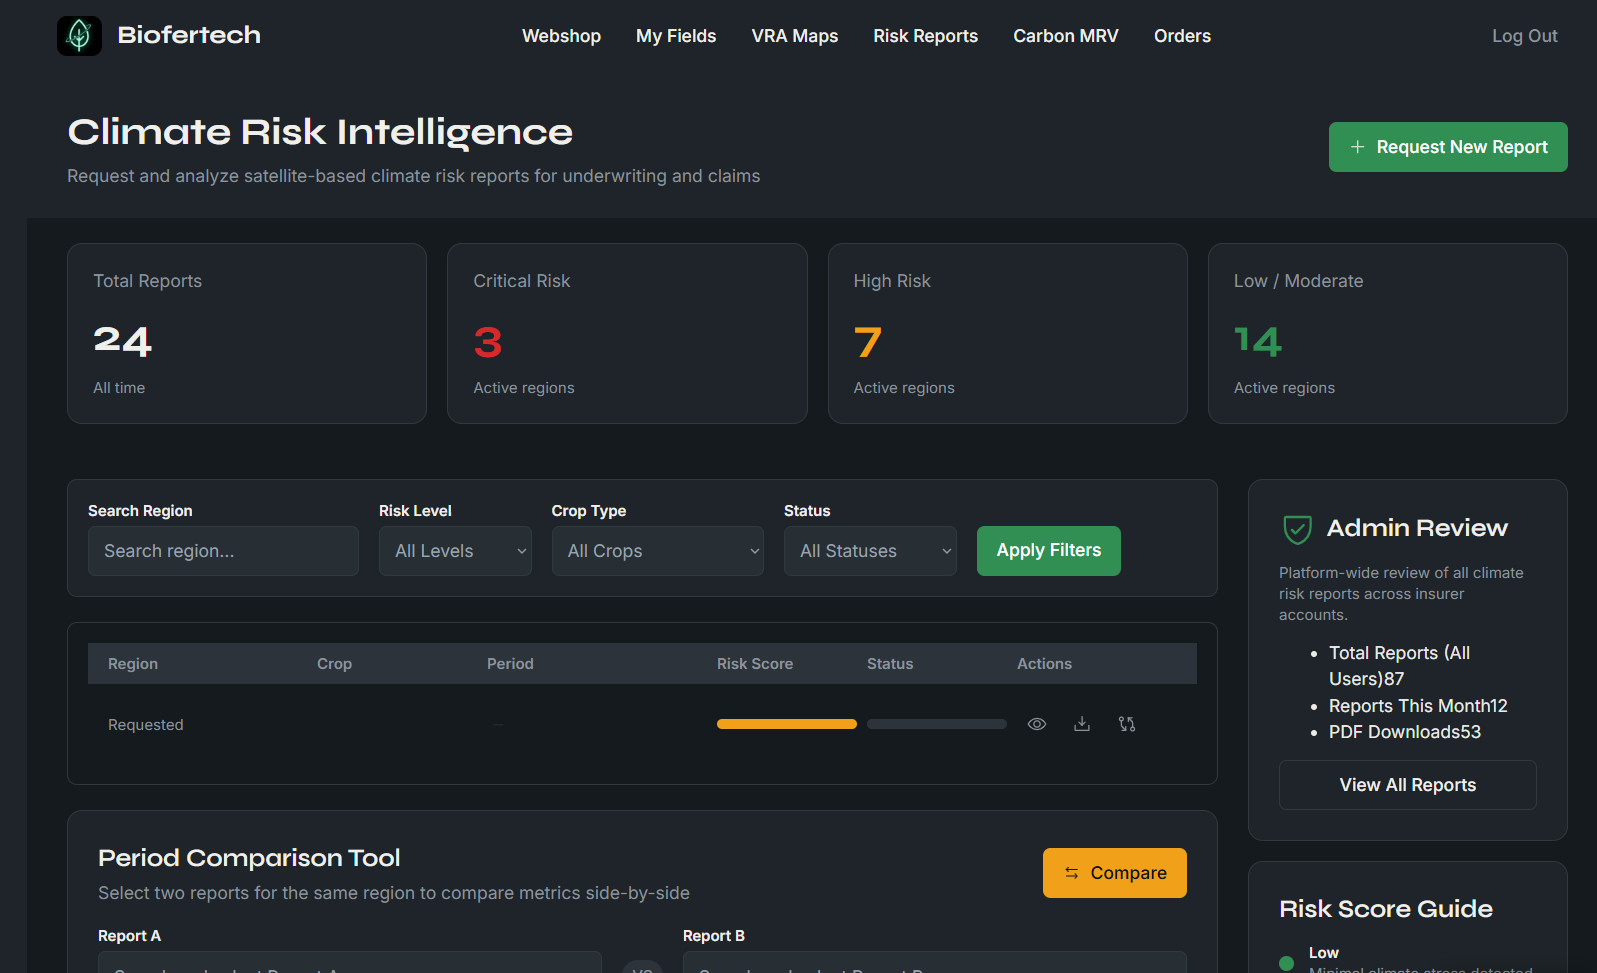View the report using the eye icon
Viewport: 1597px width, 973px height.
(x=1037, y=724)
